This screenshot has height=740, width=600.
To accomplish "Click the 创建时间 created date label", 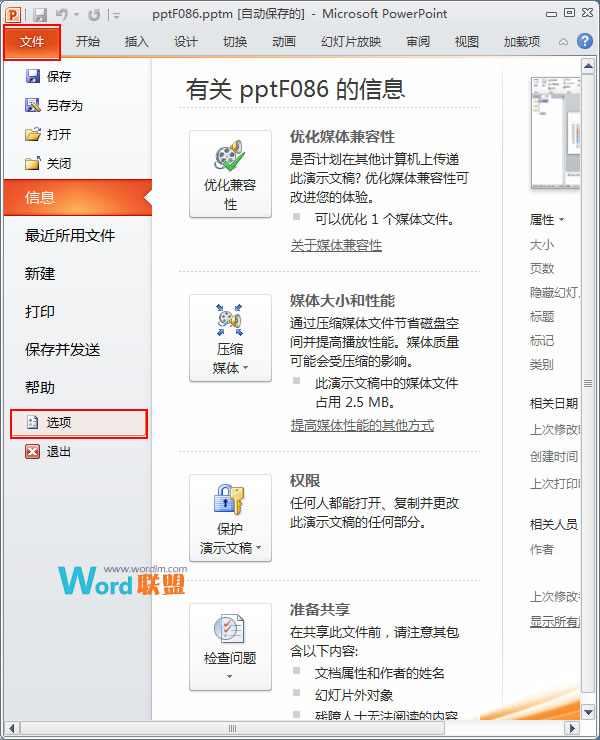I will [554, 456].
